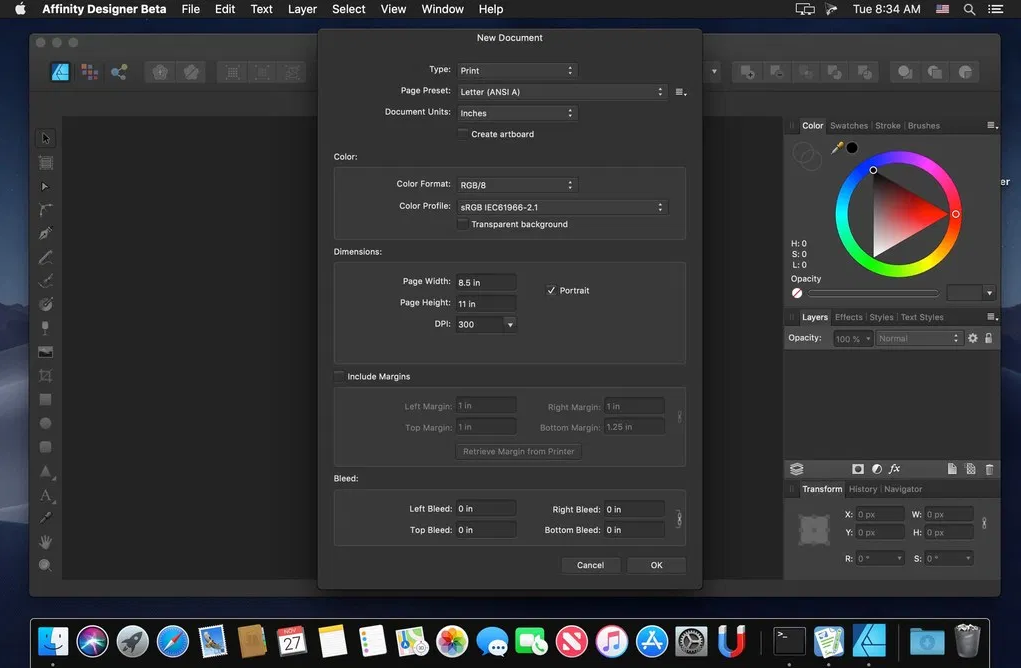The width and height of the screenshot is (1021, 668).
Task: Click the adjustment layer icon in Layers panel
Action: tap(876, 468)
